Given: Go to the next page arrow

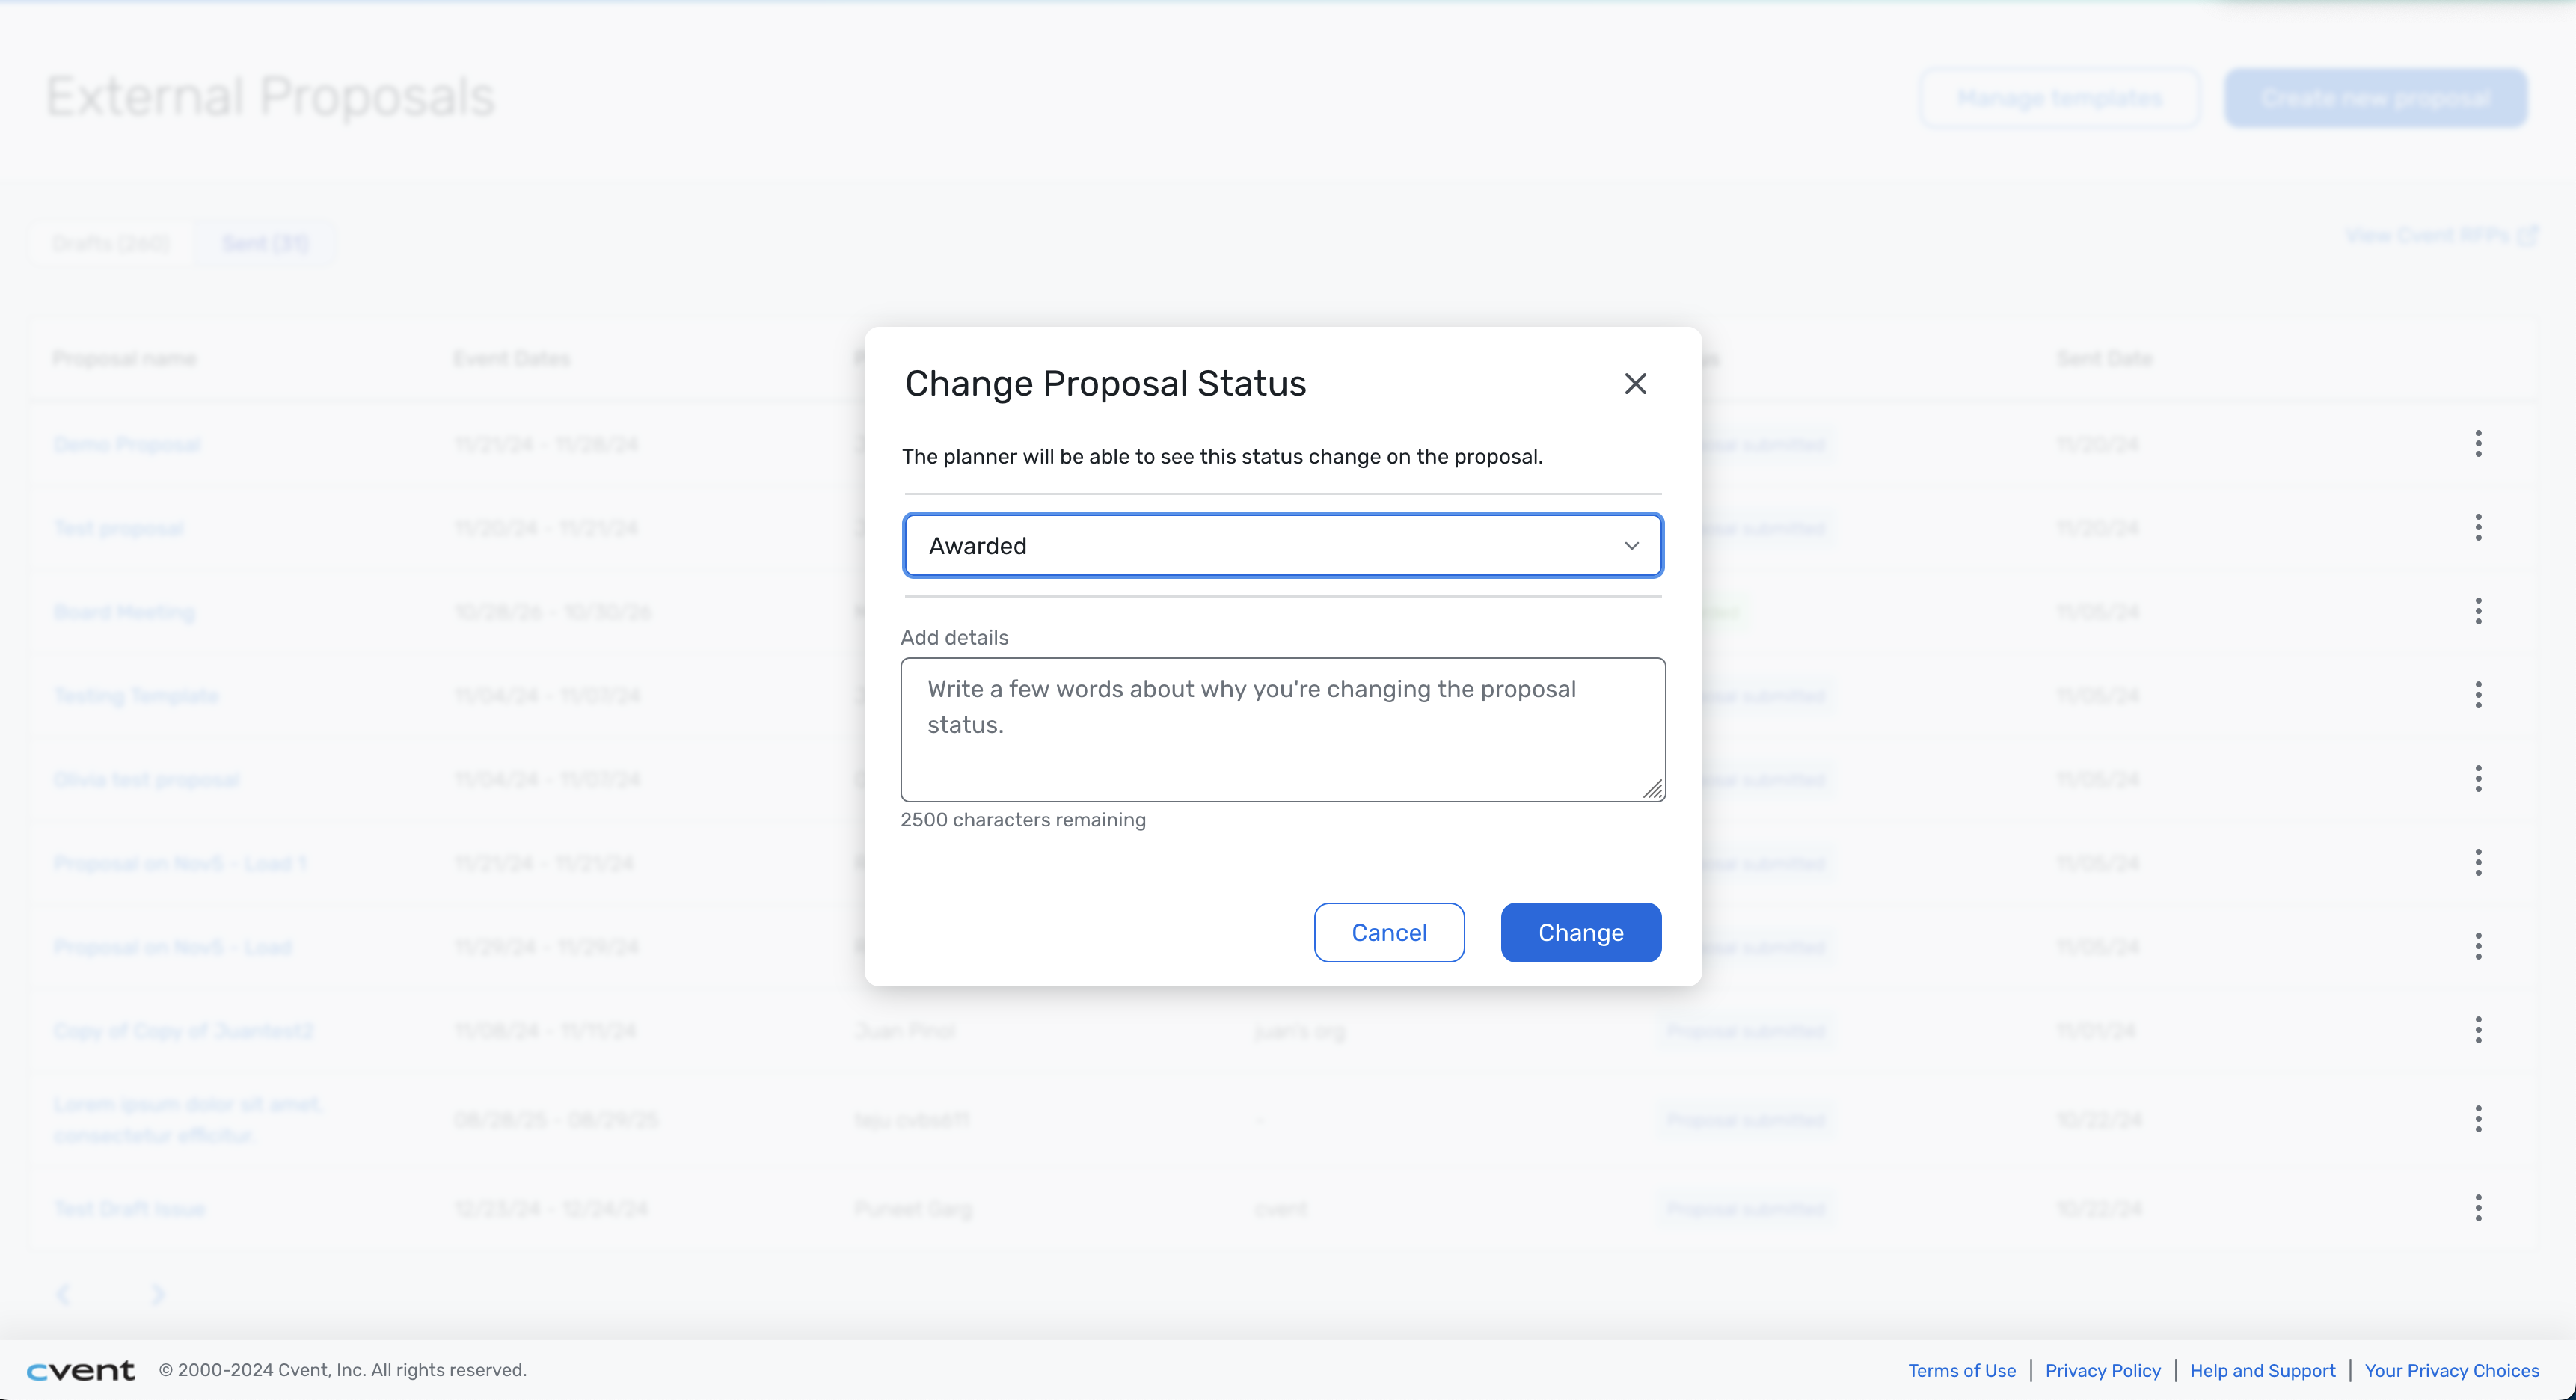Looking at the screenshot, I should point(157,1294).
